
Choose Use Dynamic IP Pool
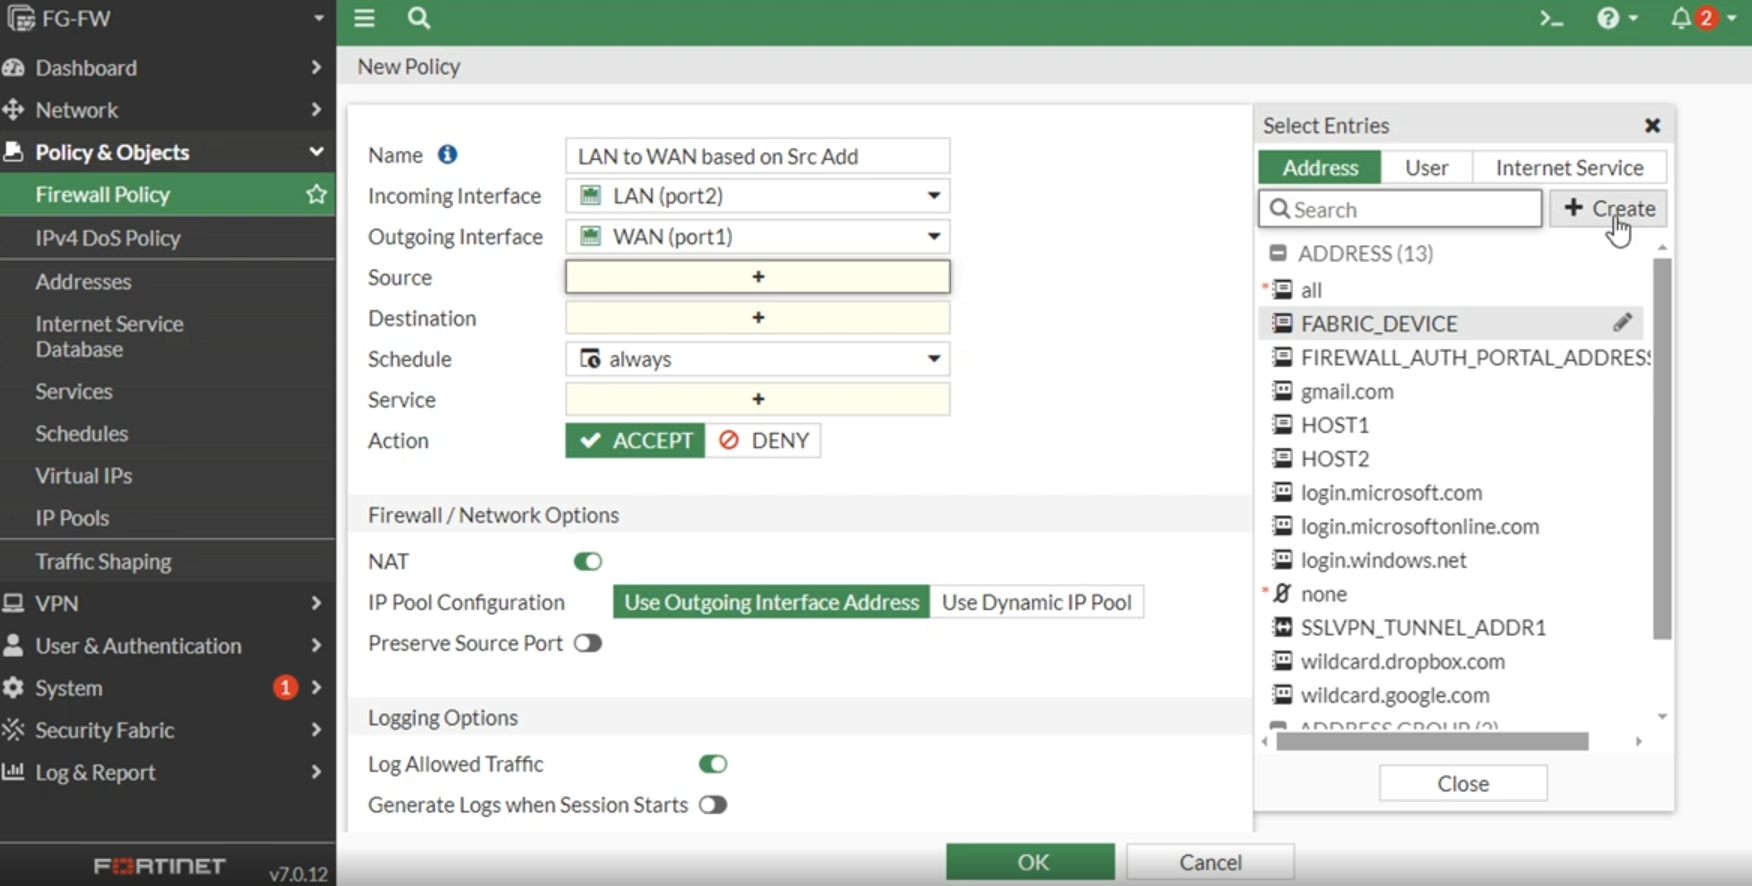(1037, 602)
